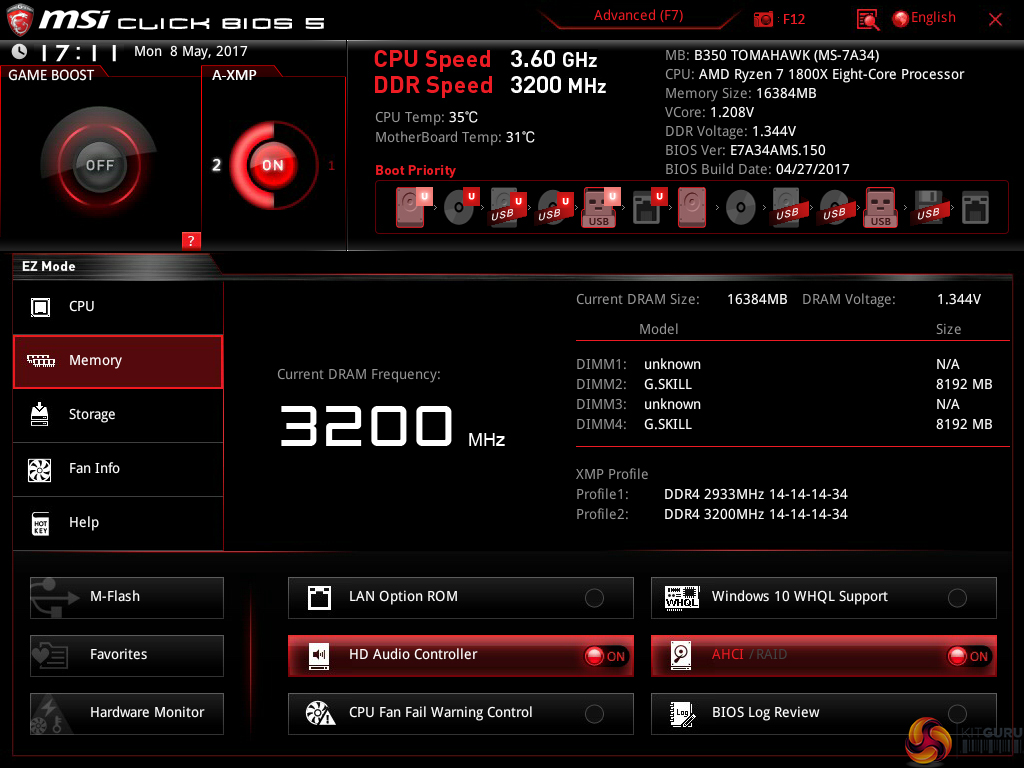Screen dimensions: 1024x768
Task: Open the Storage section
Action: pos(118,415)
